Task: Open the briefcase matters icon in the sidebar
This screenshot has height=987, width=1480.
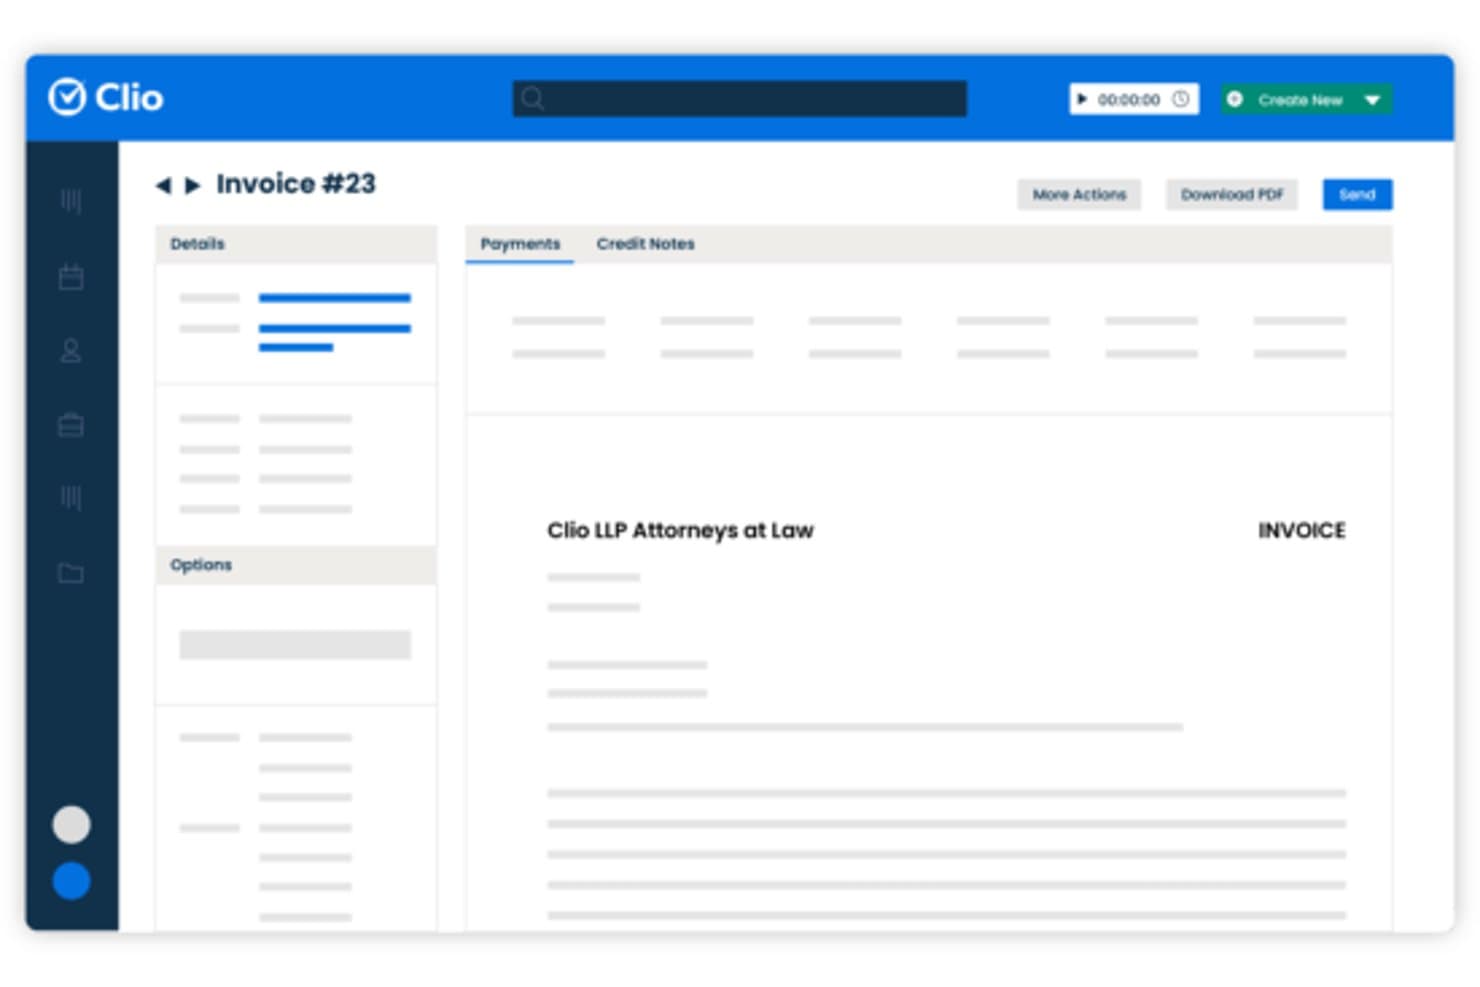Action: [71, 425]
